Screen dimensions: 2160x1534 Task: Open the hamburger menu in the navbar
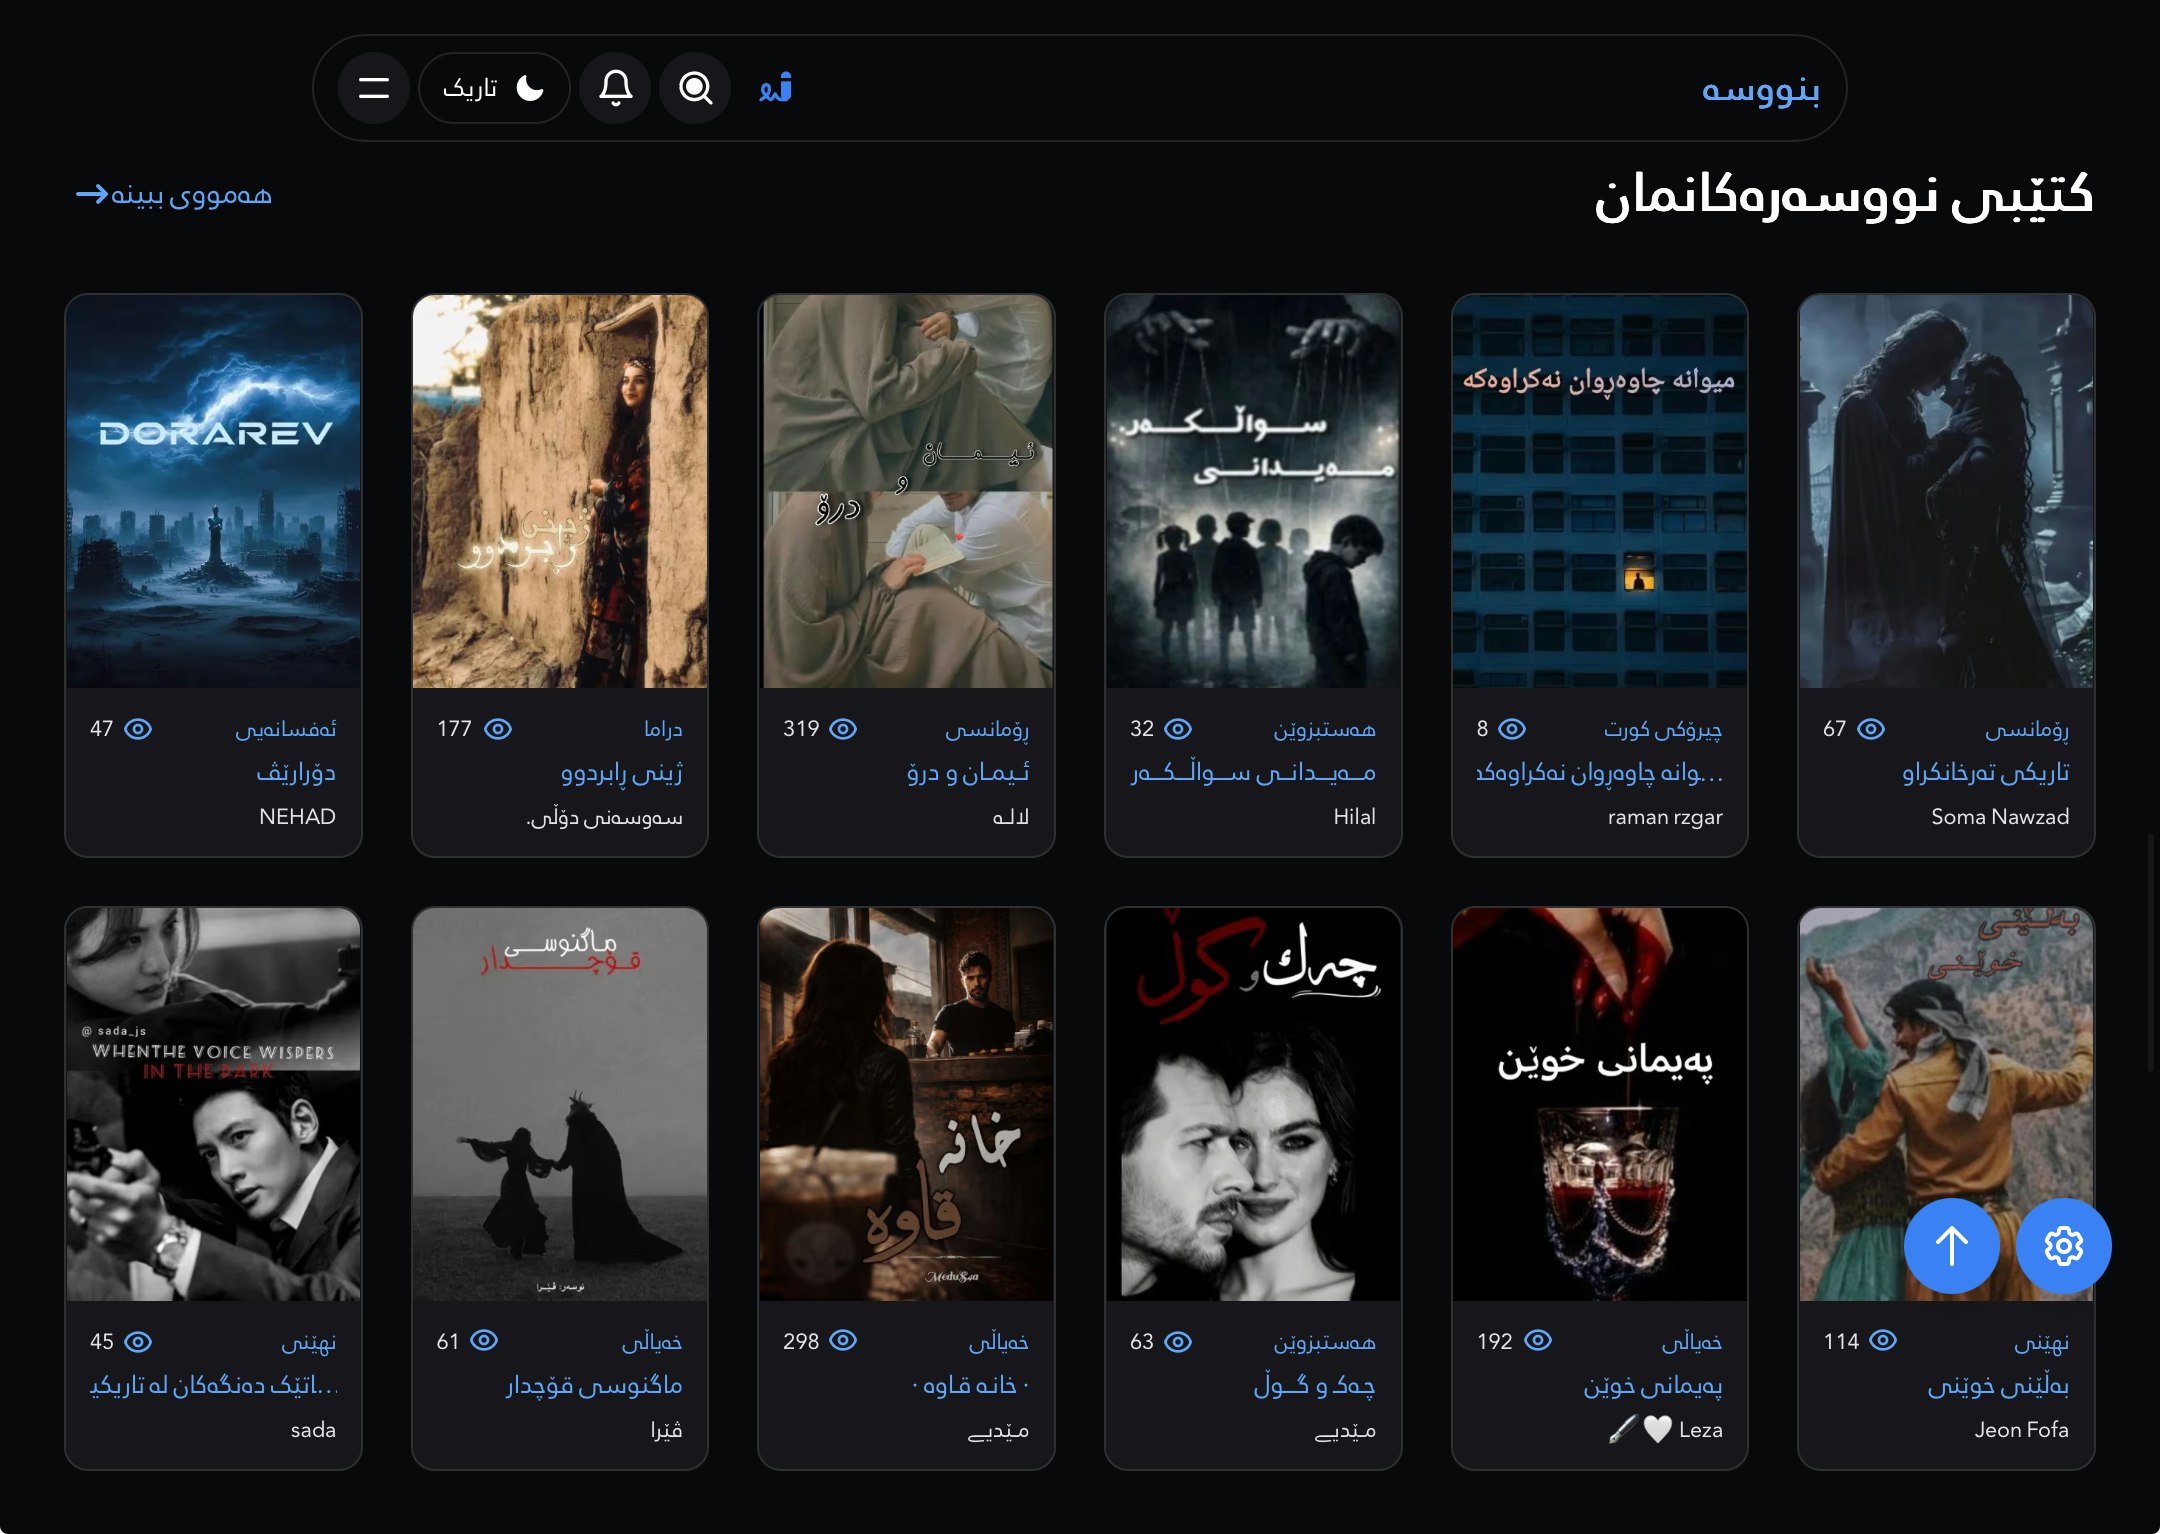[x=373, y=88]
